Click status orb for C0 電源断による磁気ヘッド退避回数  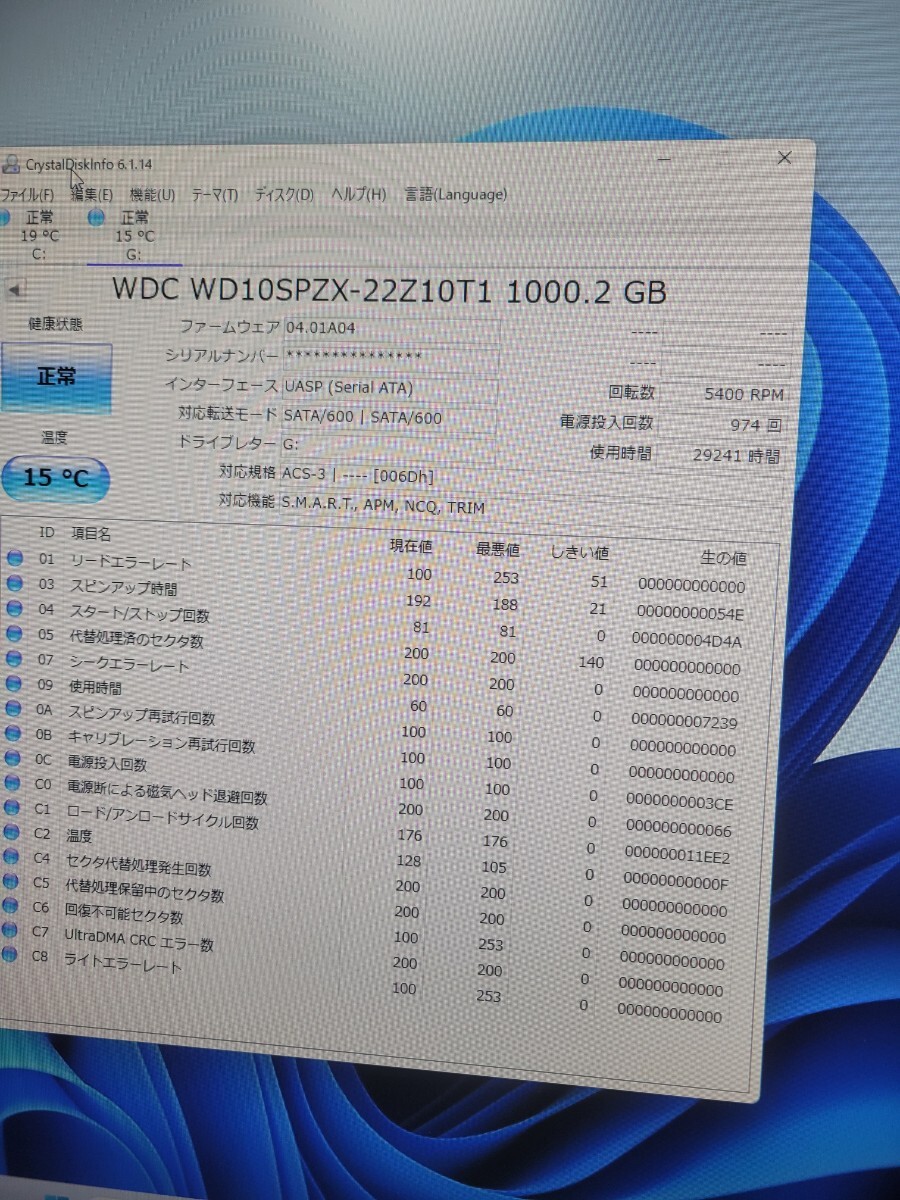[12, 783]
